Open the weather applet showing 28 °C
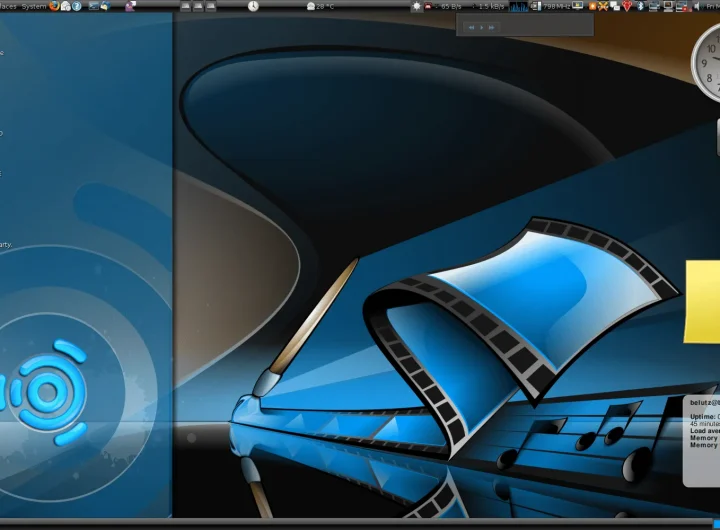Viewport: 720px width, 530px height. [320, 6]
